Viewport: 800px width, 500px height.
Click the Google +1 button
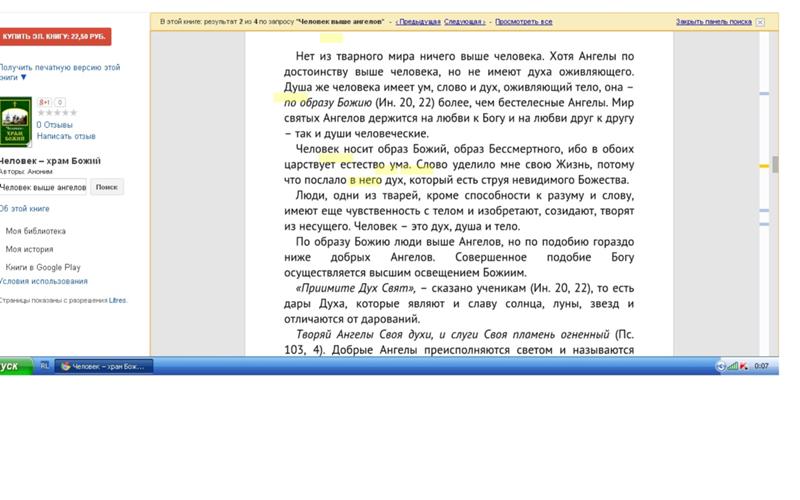point(44,102)
